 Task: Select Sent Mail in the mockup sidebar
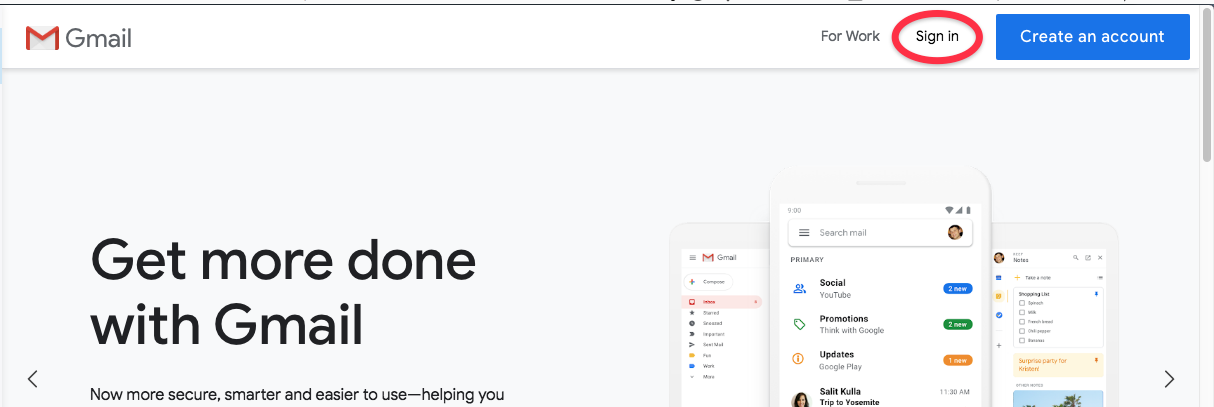[708, 344]
